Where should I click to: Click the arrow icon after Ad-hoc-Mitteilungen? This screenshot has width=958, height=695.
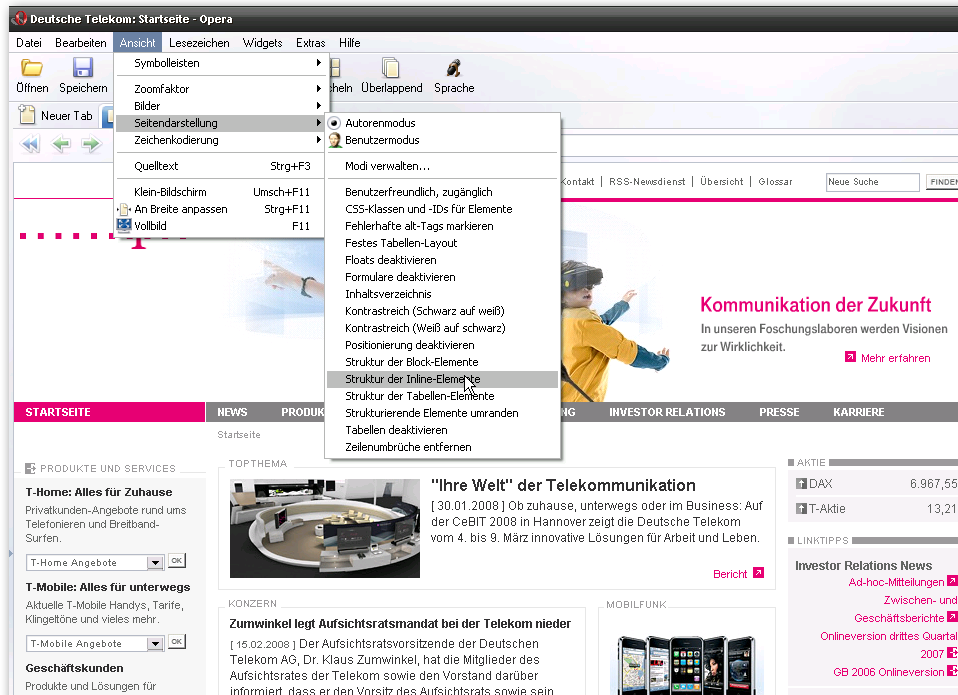click(952, 581)
